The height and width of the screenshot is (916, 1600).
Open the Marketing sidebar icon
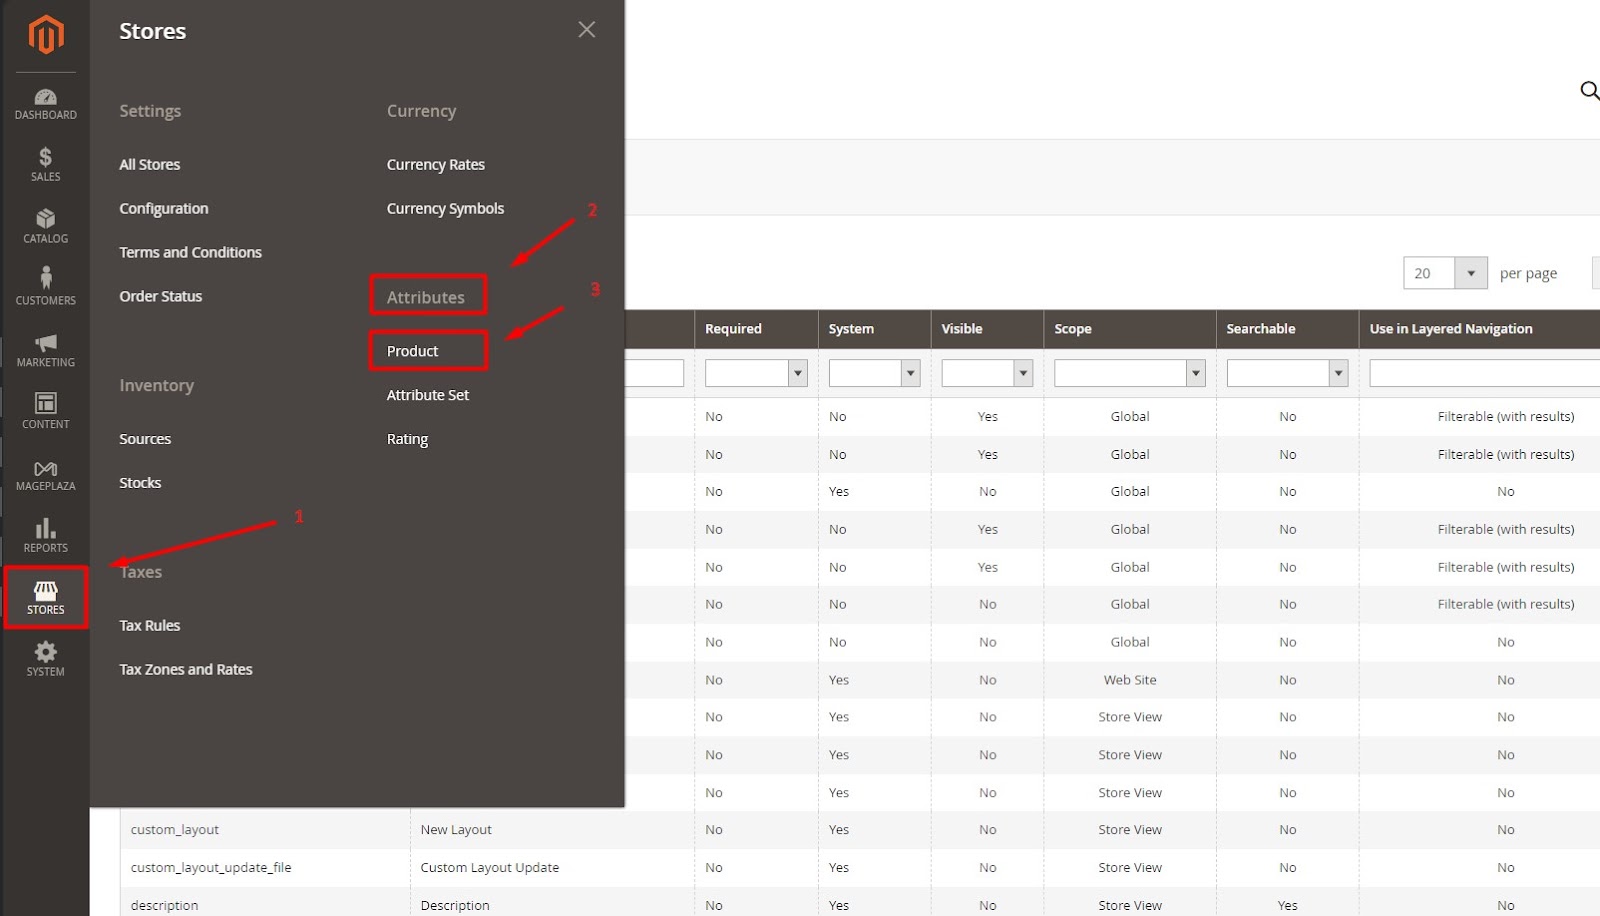[45, 350]
